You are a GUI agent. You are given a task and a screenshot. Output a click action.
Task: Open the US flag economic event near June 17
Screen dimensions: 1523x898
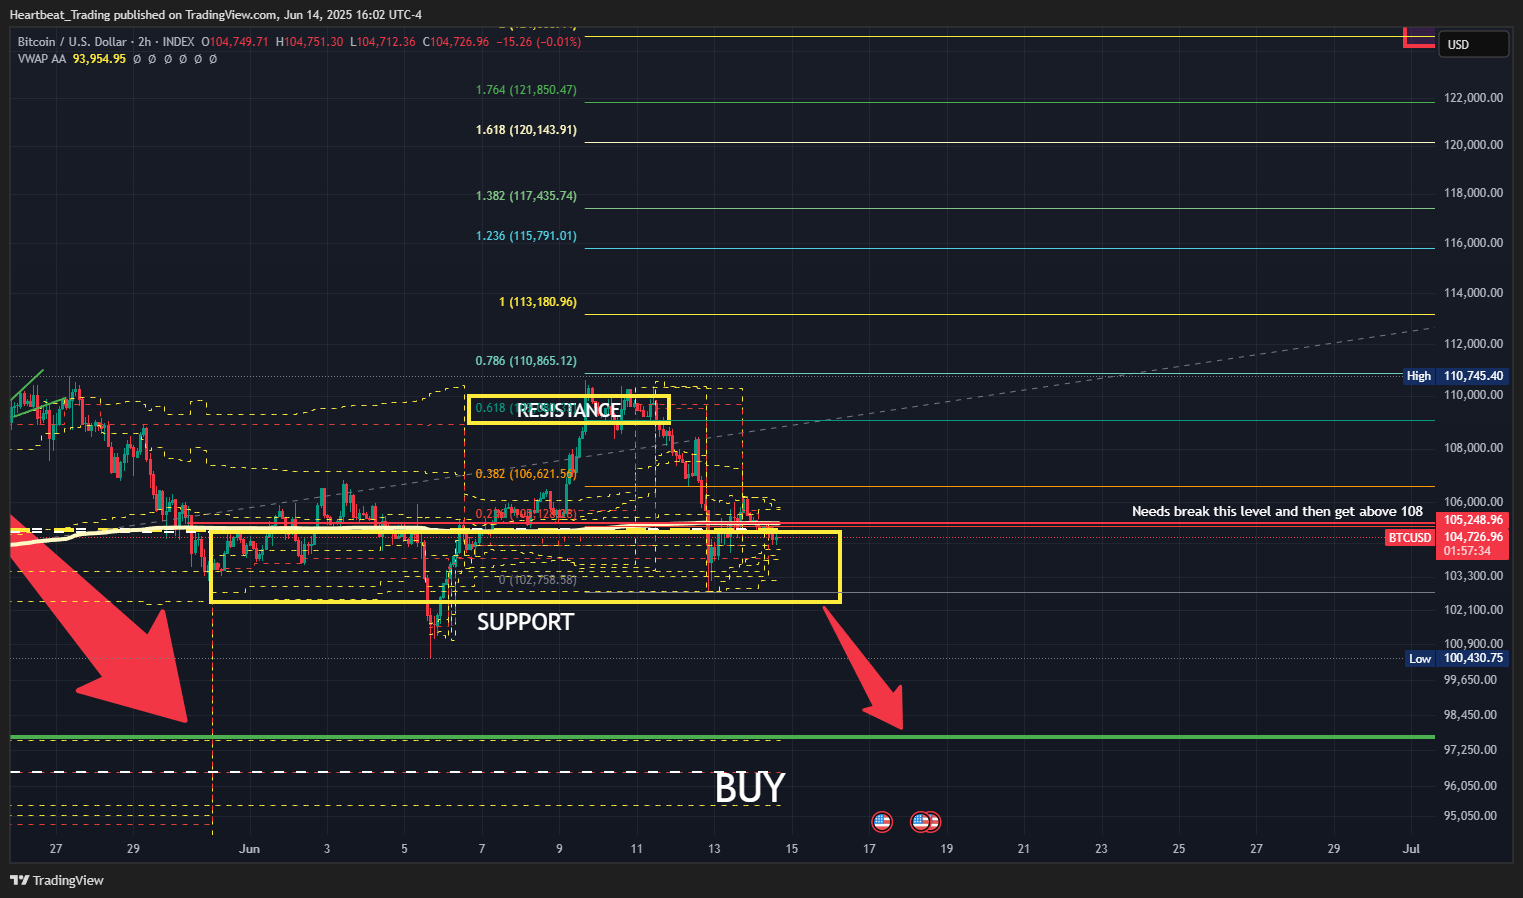[881, 822]
